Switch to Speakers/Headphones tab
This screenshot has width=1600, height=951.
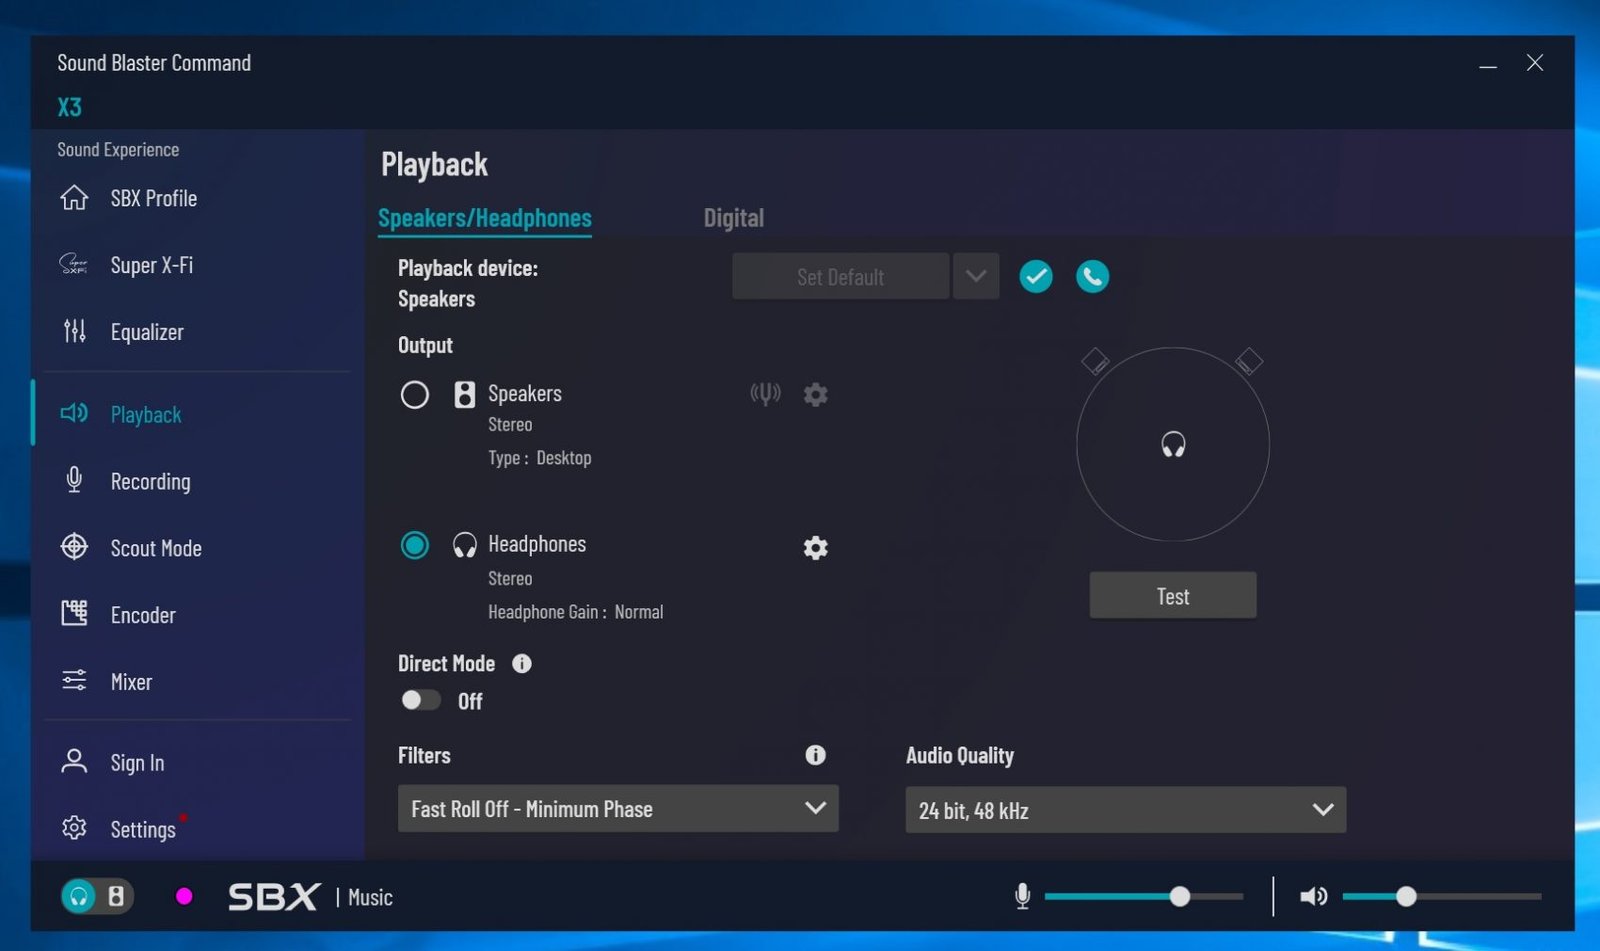[485, 218]
